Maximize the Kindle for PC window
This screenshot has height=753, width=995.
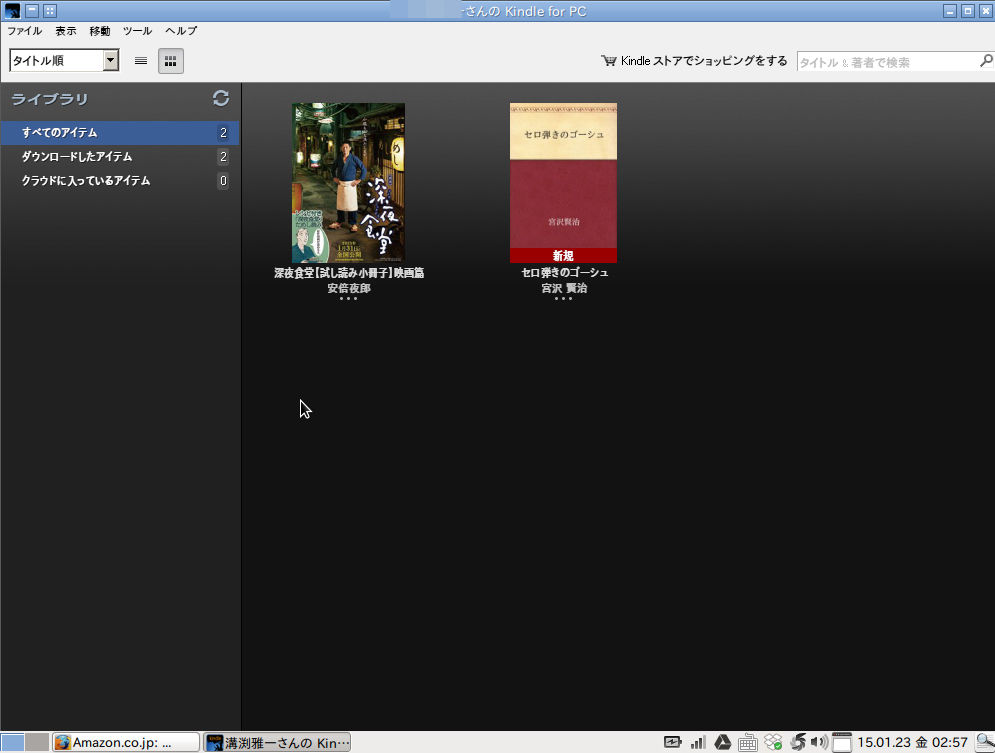click(968, 11)
